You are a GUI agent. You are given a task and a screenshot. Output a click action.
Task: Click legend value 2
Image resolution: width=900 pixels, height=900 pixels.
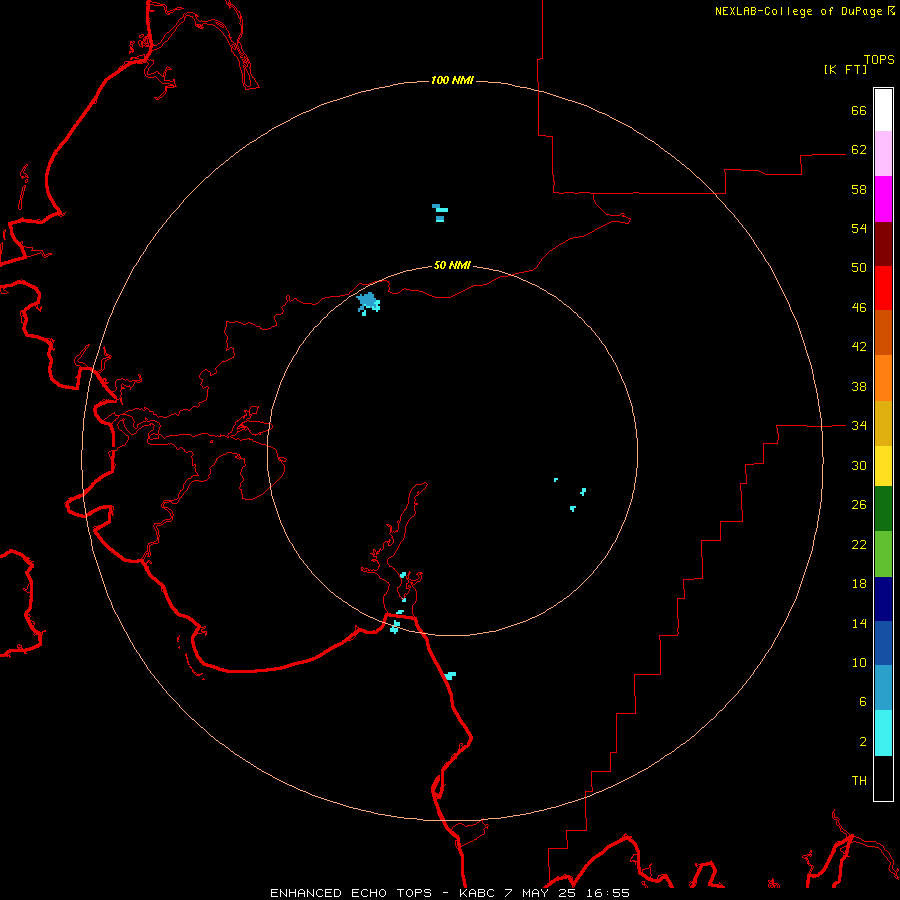point(863,742)
